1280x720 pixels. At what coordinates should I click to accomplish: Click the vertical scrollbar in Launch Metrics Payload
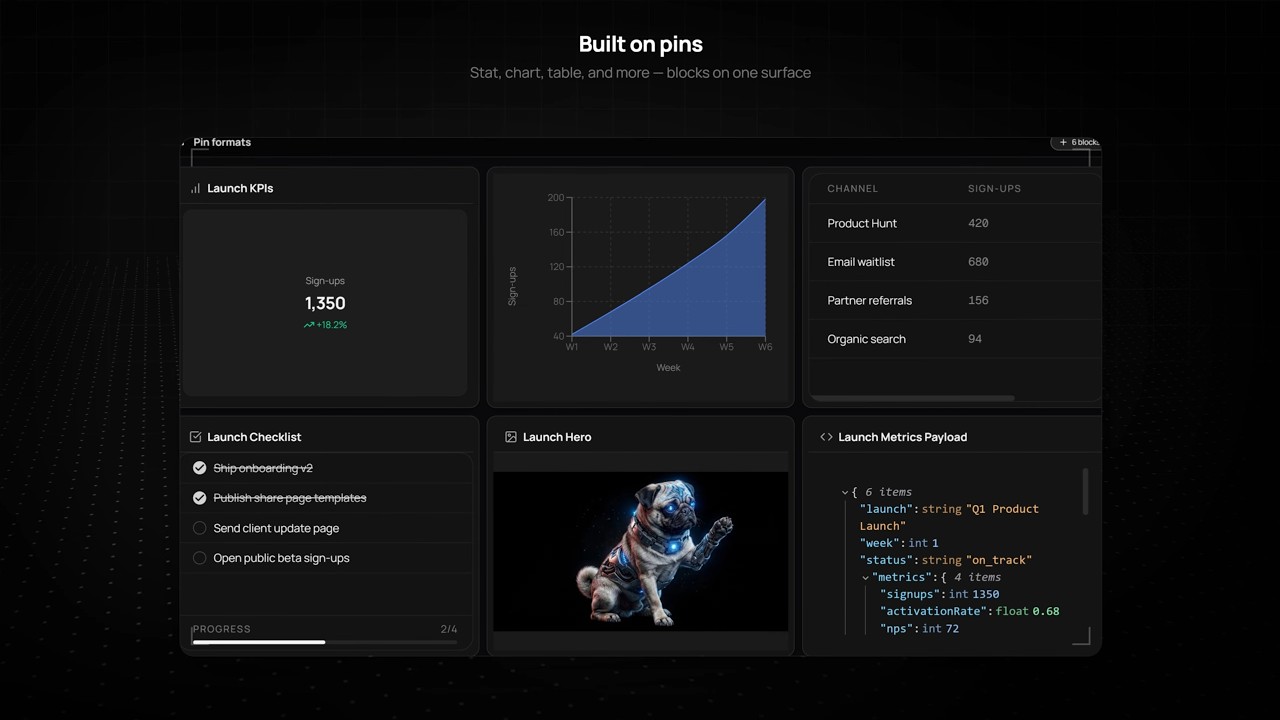(1085, 492)
